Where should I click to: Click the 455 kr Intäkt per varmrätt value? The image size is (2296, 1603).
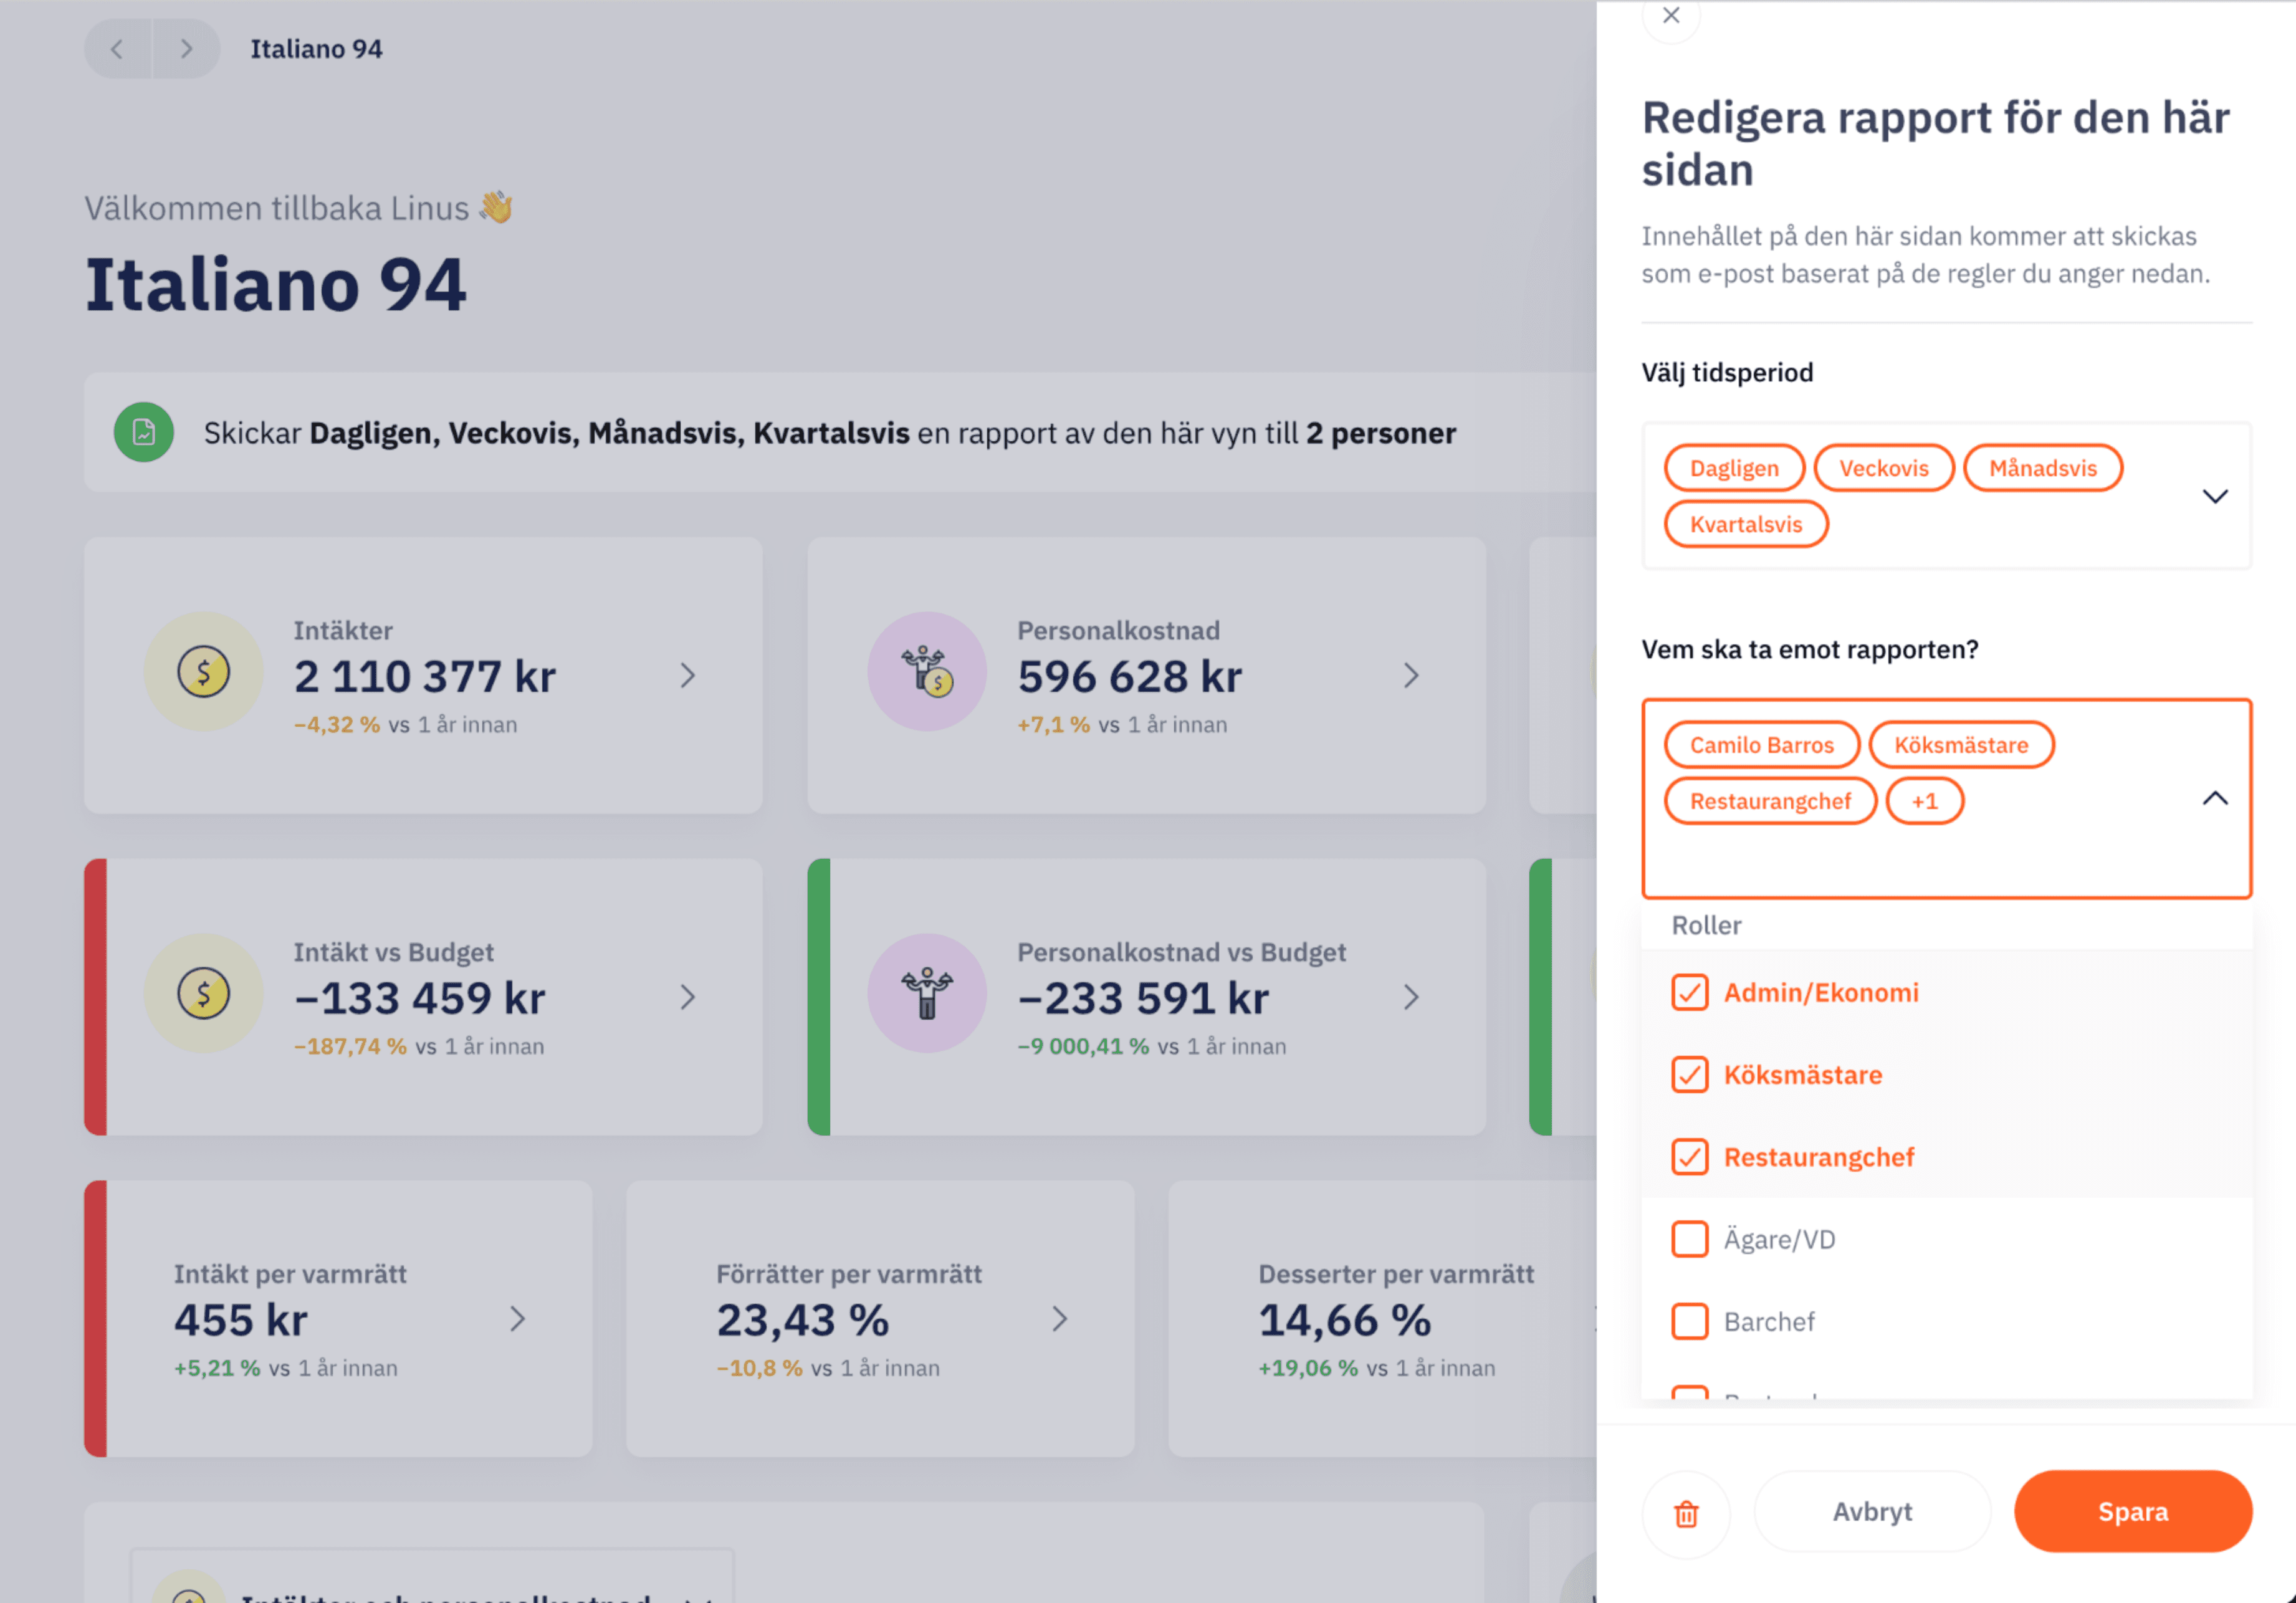click(241, 1320)
